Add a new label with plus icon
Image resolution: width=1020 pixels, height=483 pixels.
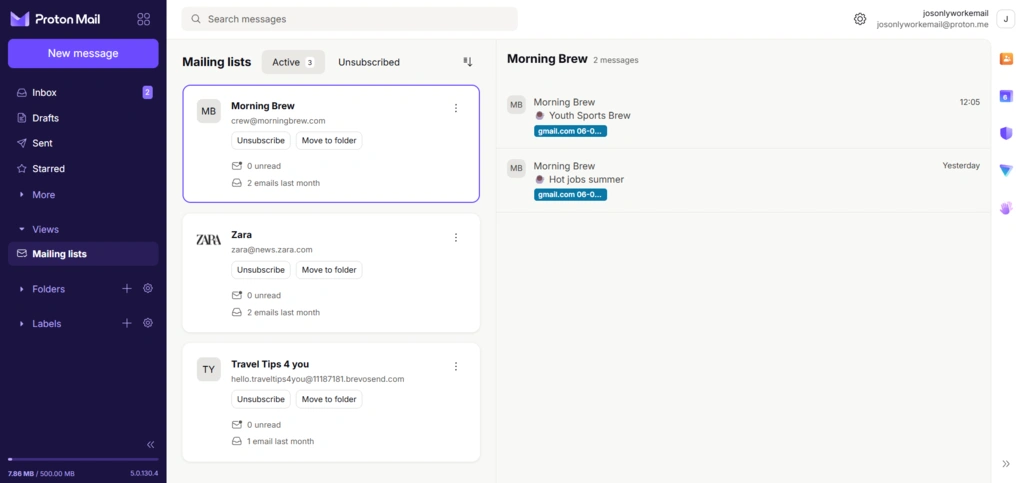[x=127, y=323]
